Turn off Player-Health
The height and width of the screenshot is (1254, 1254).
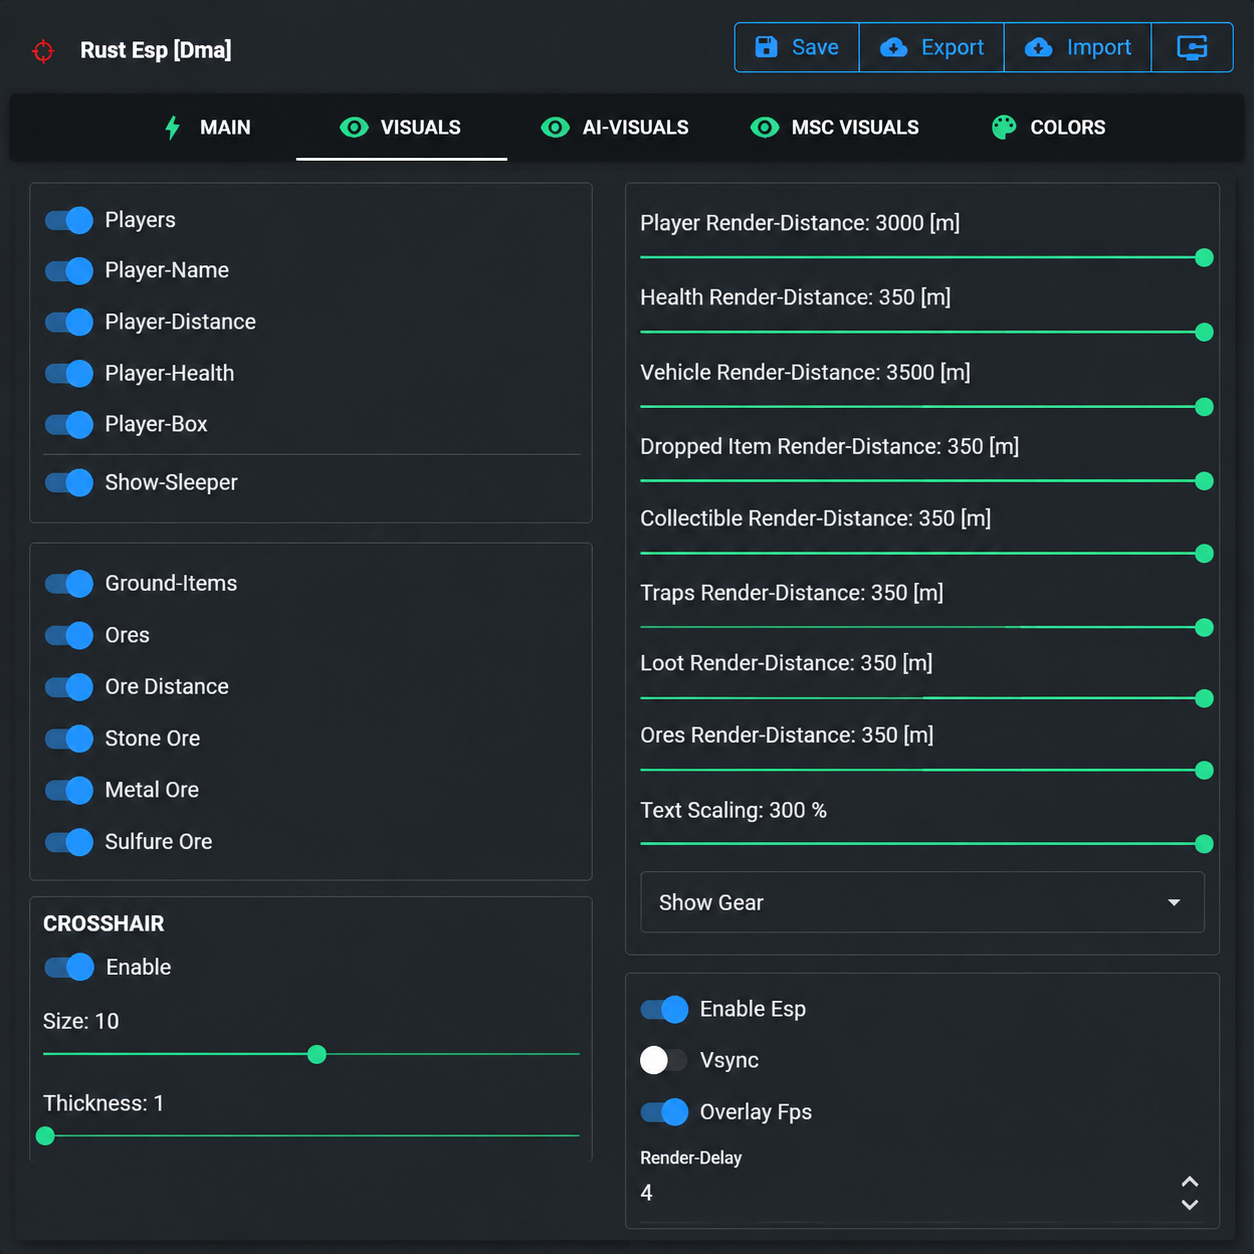[69, 373]
